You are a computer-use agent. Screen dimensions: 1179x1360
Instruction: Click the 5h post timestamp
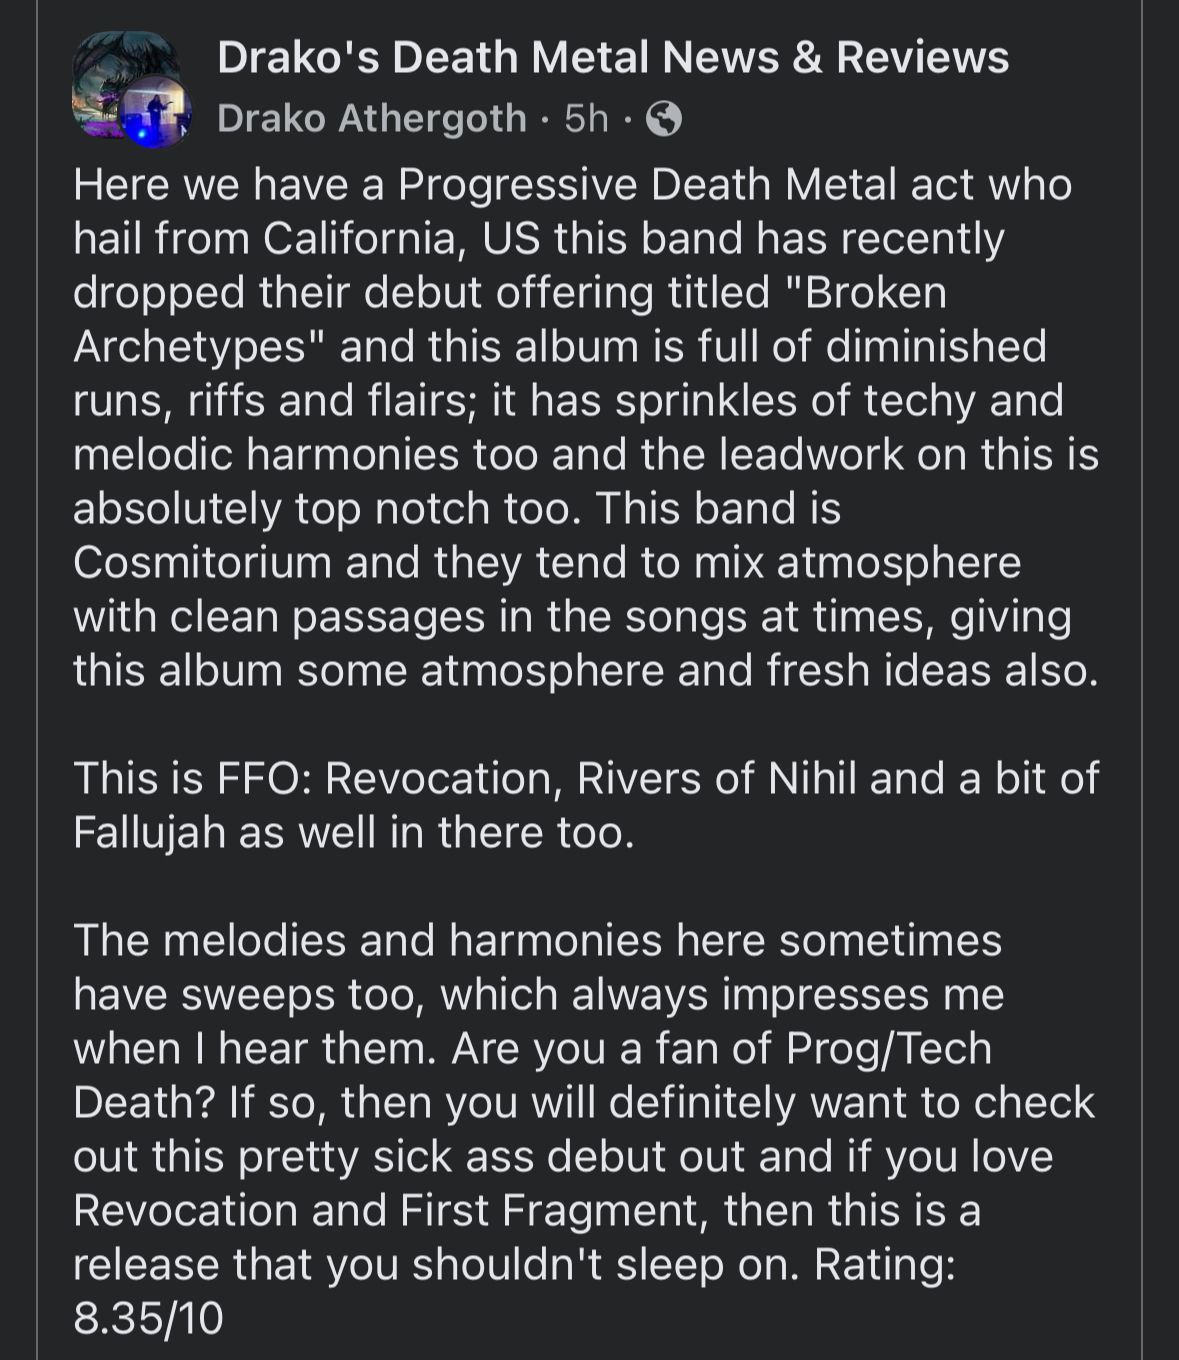(x=586, y=119)
